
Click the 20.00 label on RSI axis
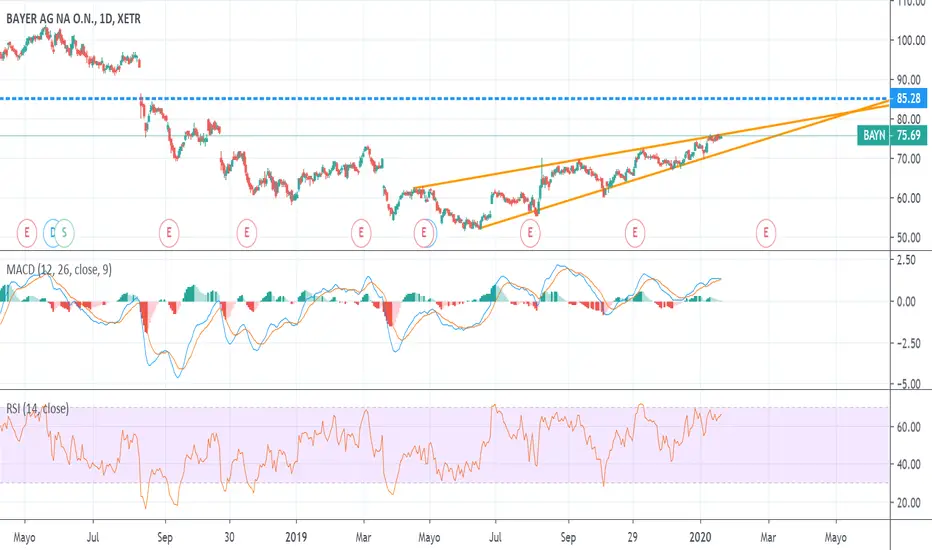[x=911, y=503]
